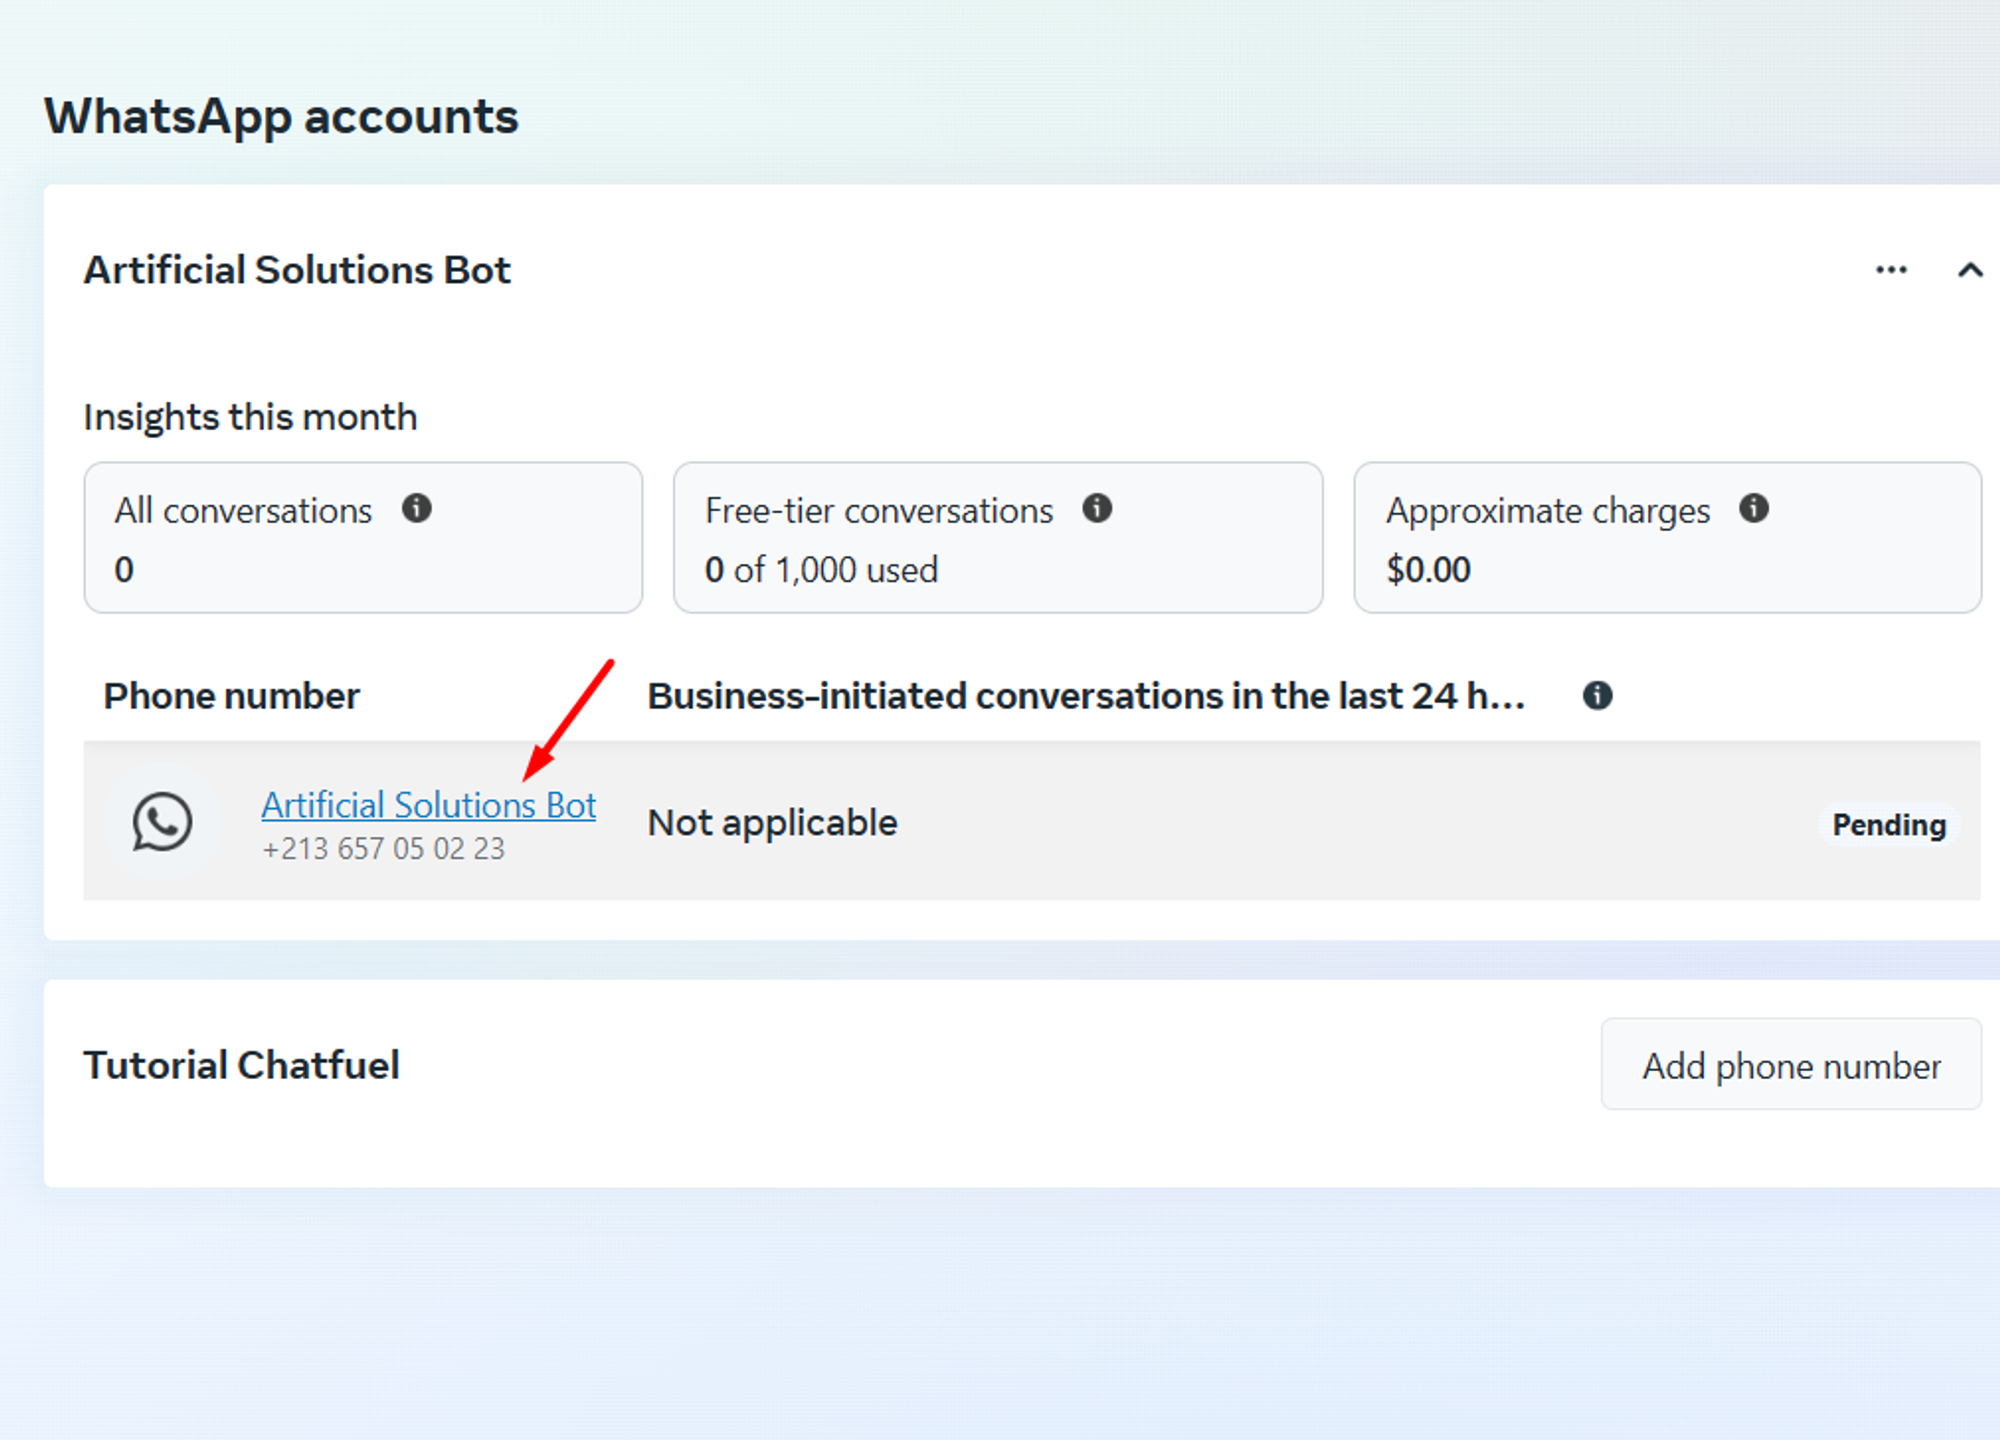Open the three-dots menu for Artificial Solutions Bot
Screen dimensions: 2000x1440
1890,270
